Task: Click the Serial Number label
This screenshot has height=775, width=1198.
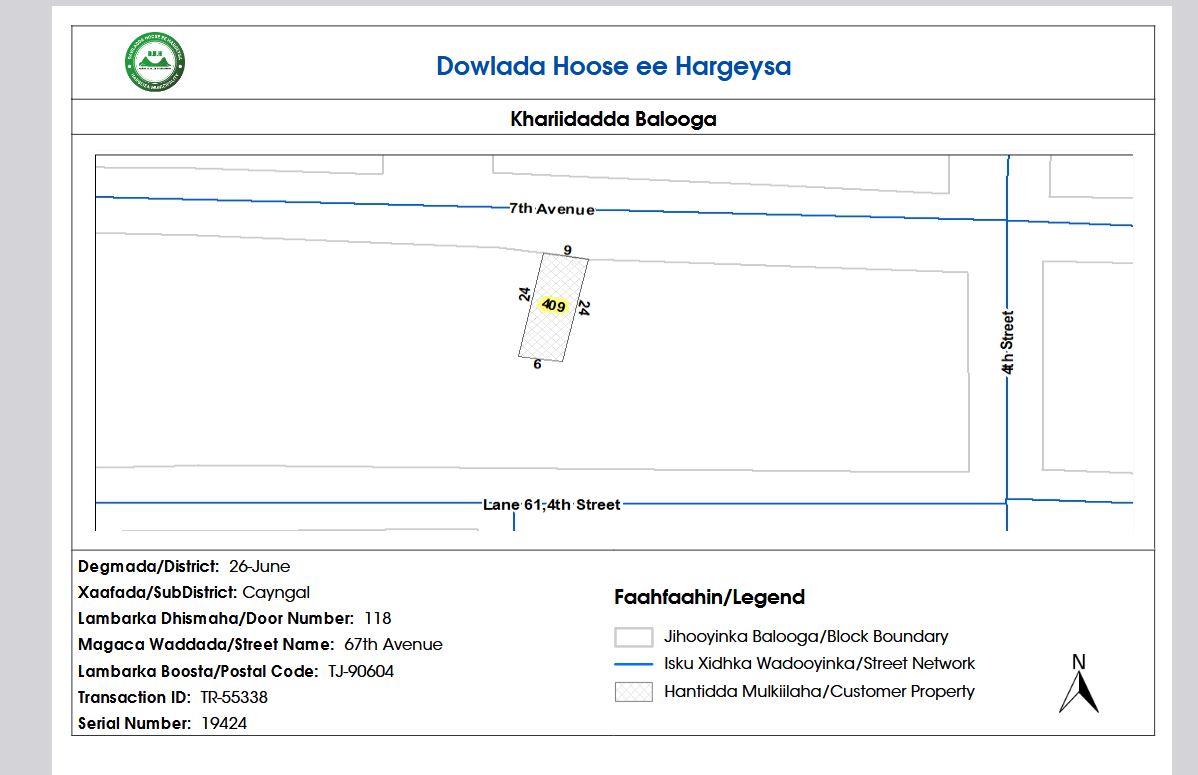Action: 134,723
